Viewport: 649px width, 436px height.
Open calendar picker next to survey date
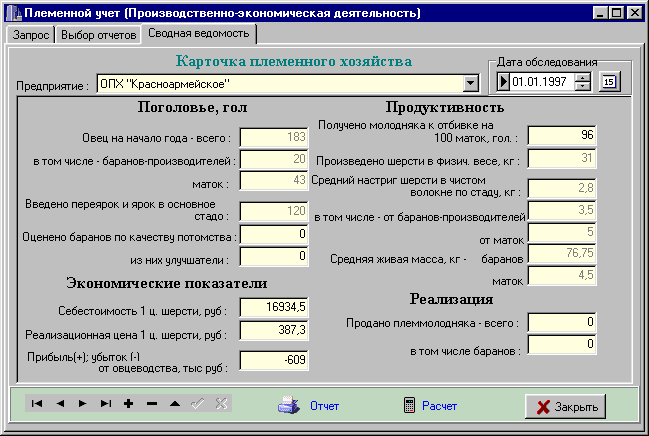point(608,81)
